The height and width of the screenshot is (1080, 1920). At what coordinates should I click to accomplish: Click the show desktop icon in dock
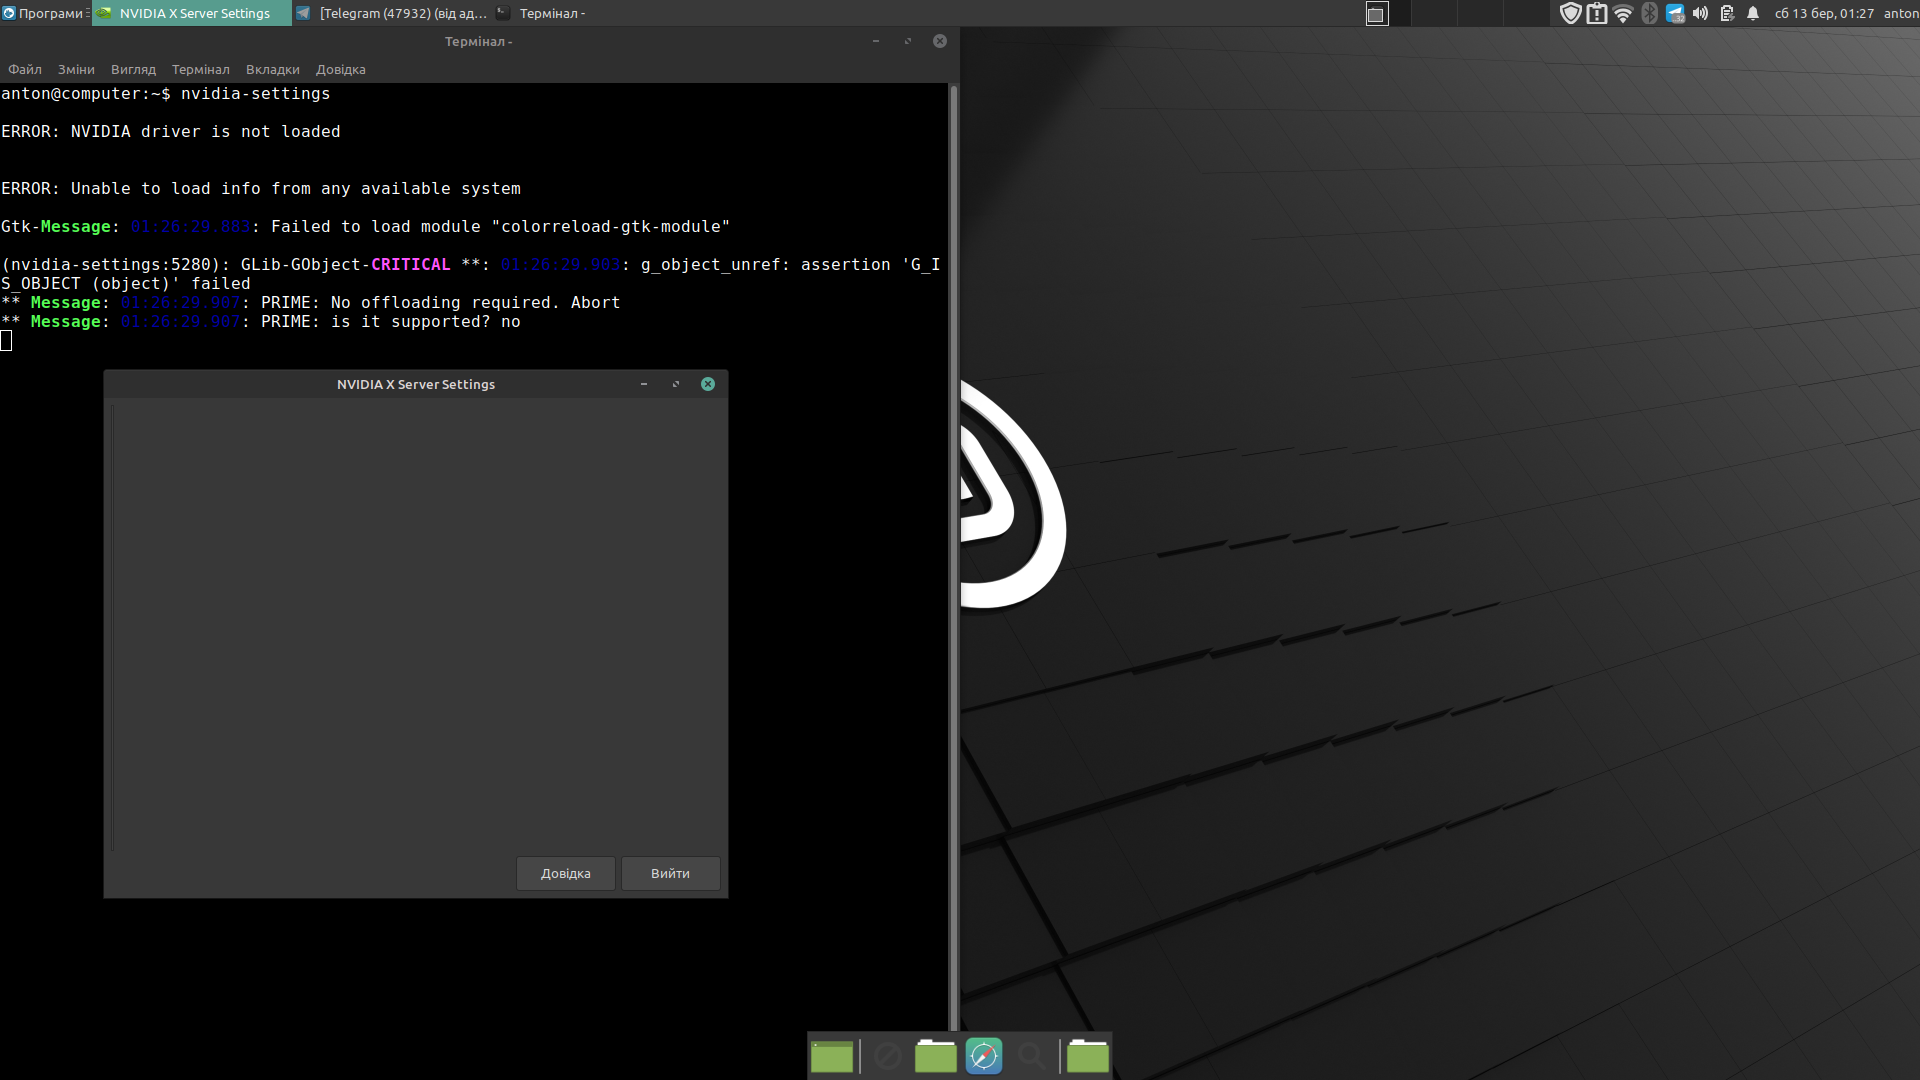point(832,1056)
